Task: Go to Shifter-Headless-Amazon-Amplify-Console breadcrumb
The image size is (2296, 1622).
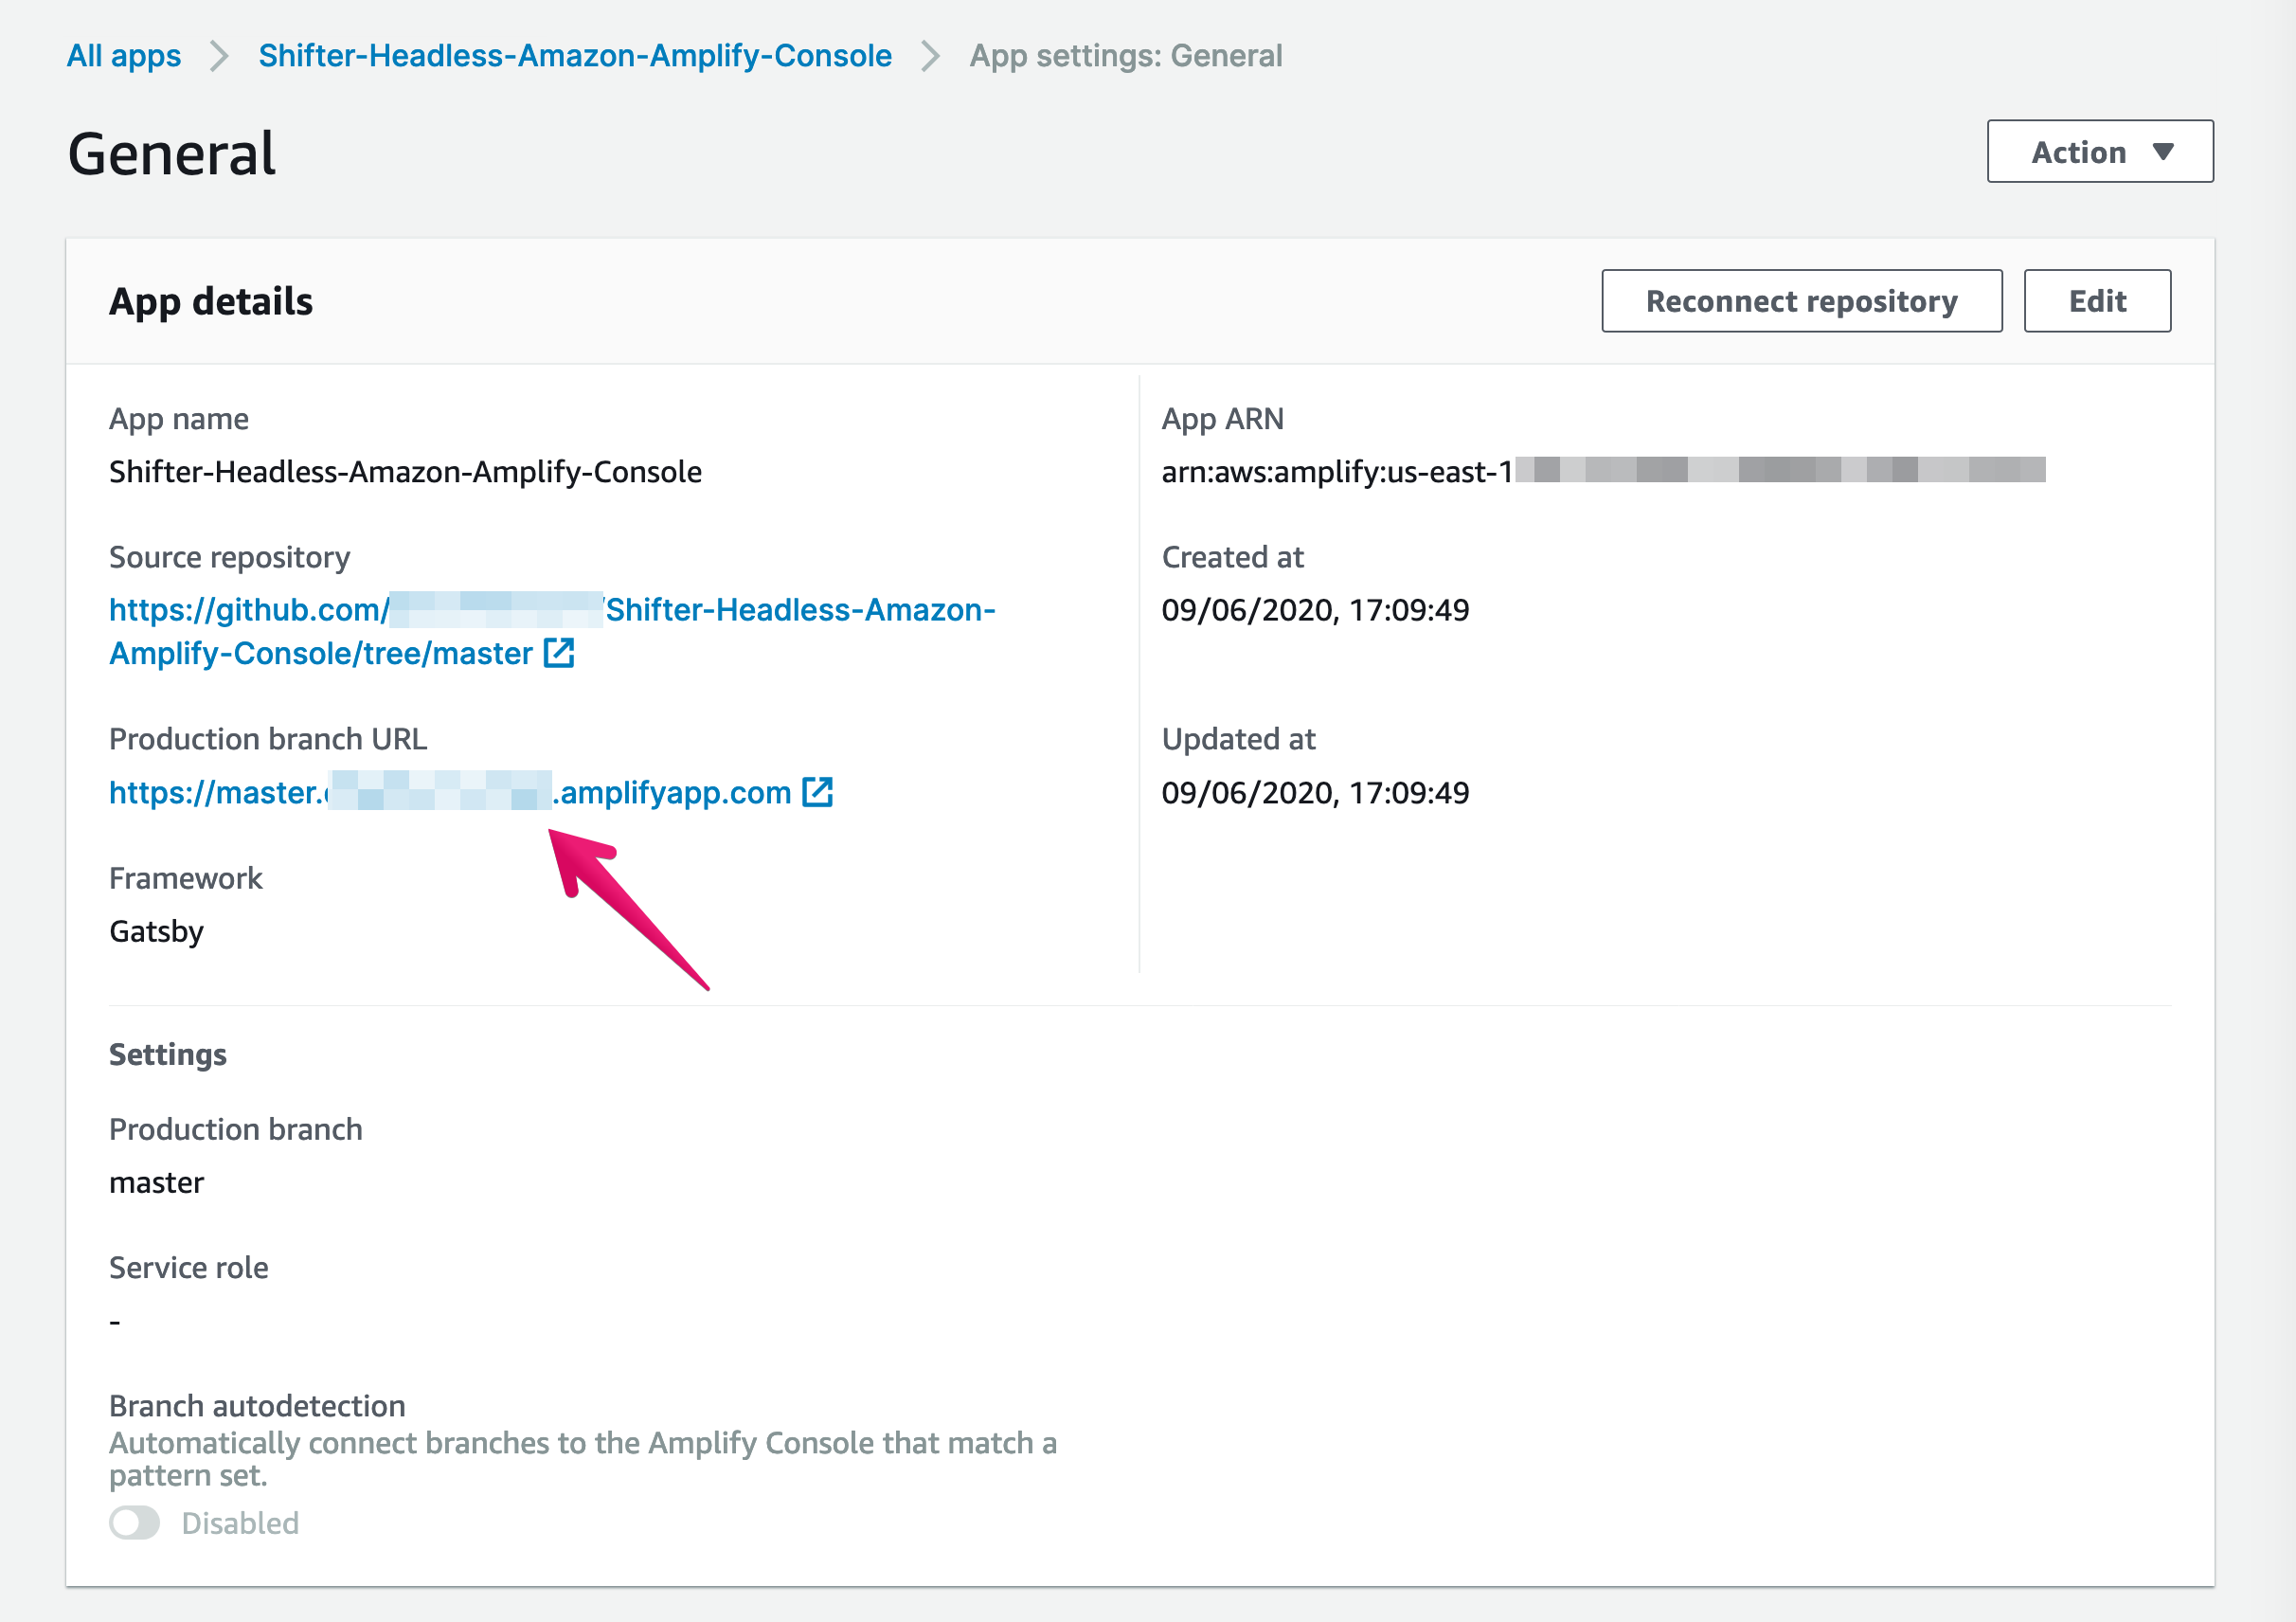Action: (x=575, y=56)
